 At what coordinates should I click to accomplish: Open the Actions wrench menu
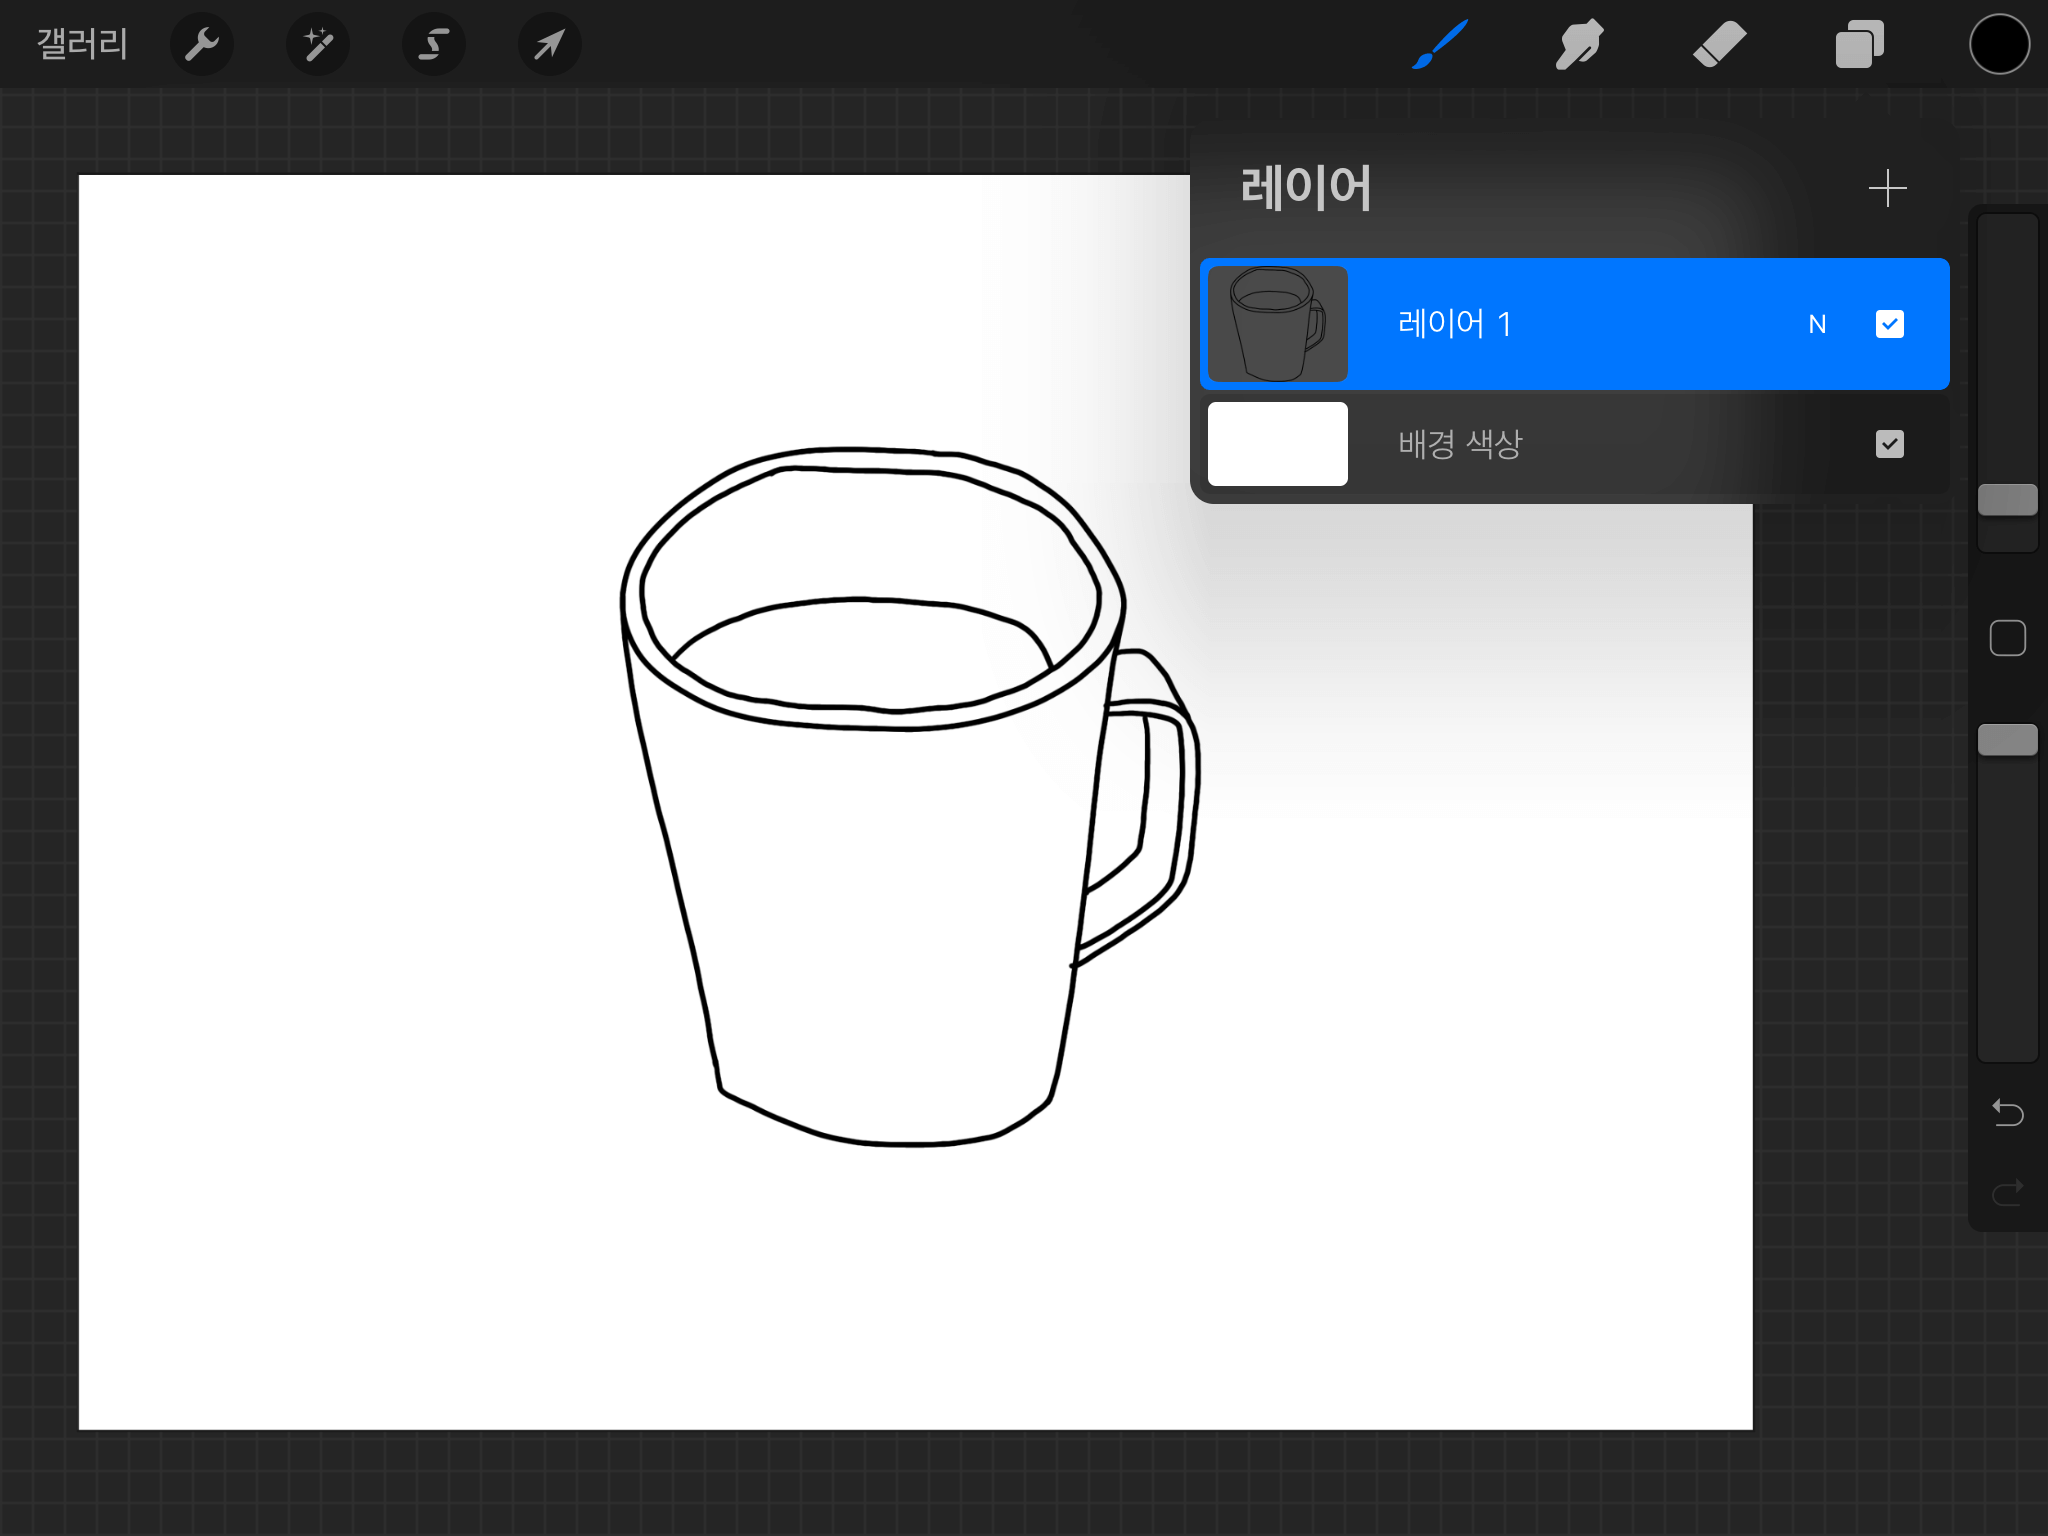202,44
